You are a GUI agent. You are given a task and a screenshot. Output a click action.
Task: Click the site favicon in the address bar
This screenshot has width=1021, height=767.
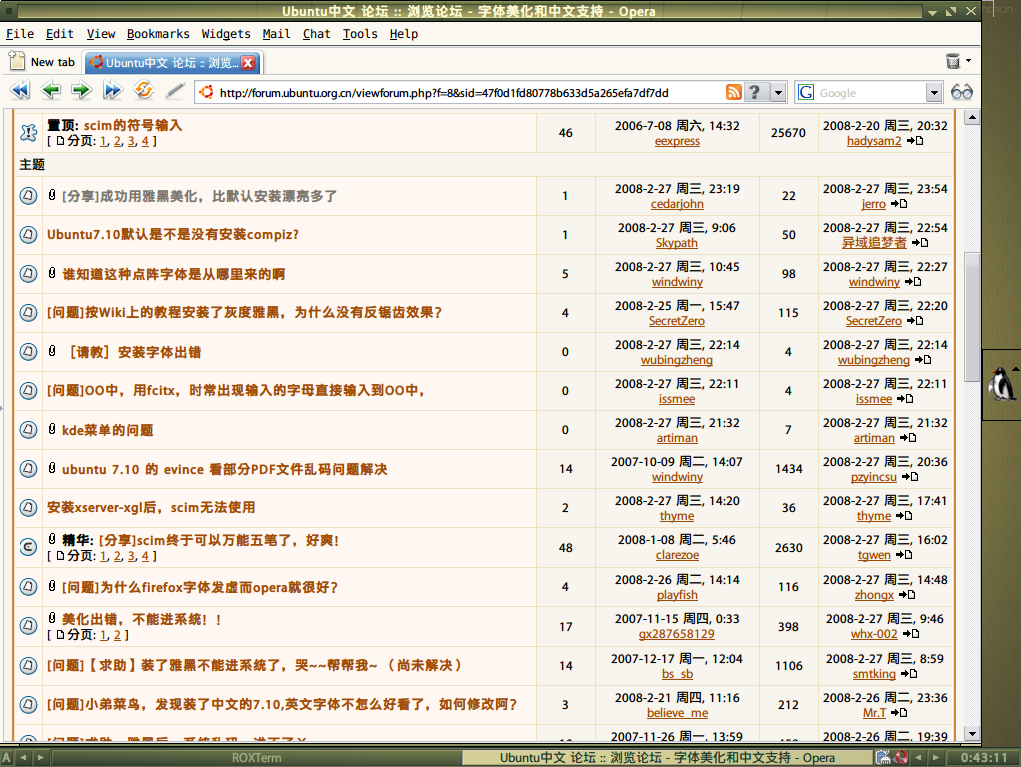click(x=206, y=92)
